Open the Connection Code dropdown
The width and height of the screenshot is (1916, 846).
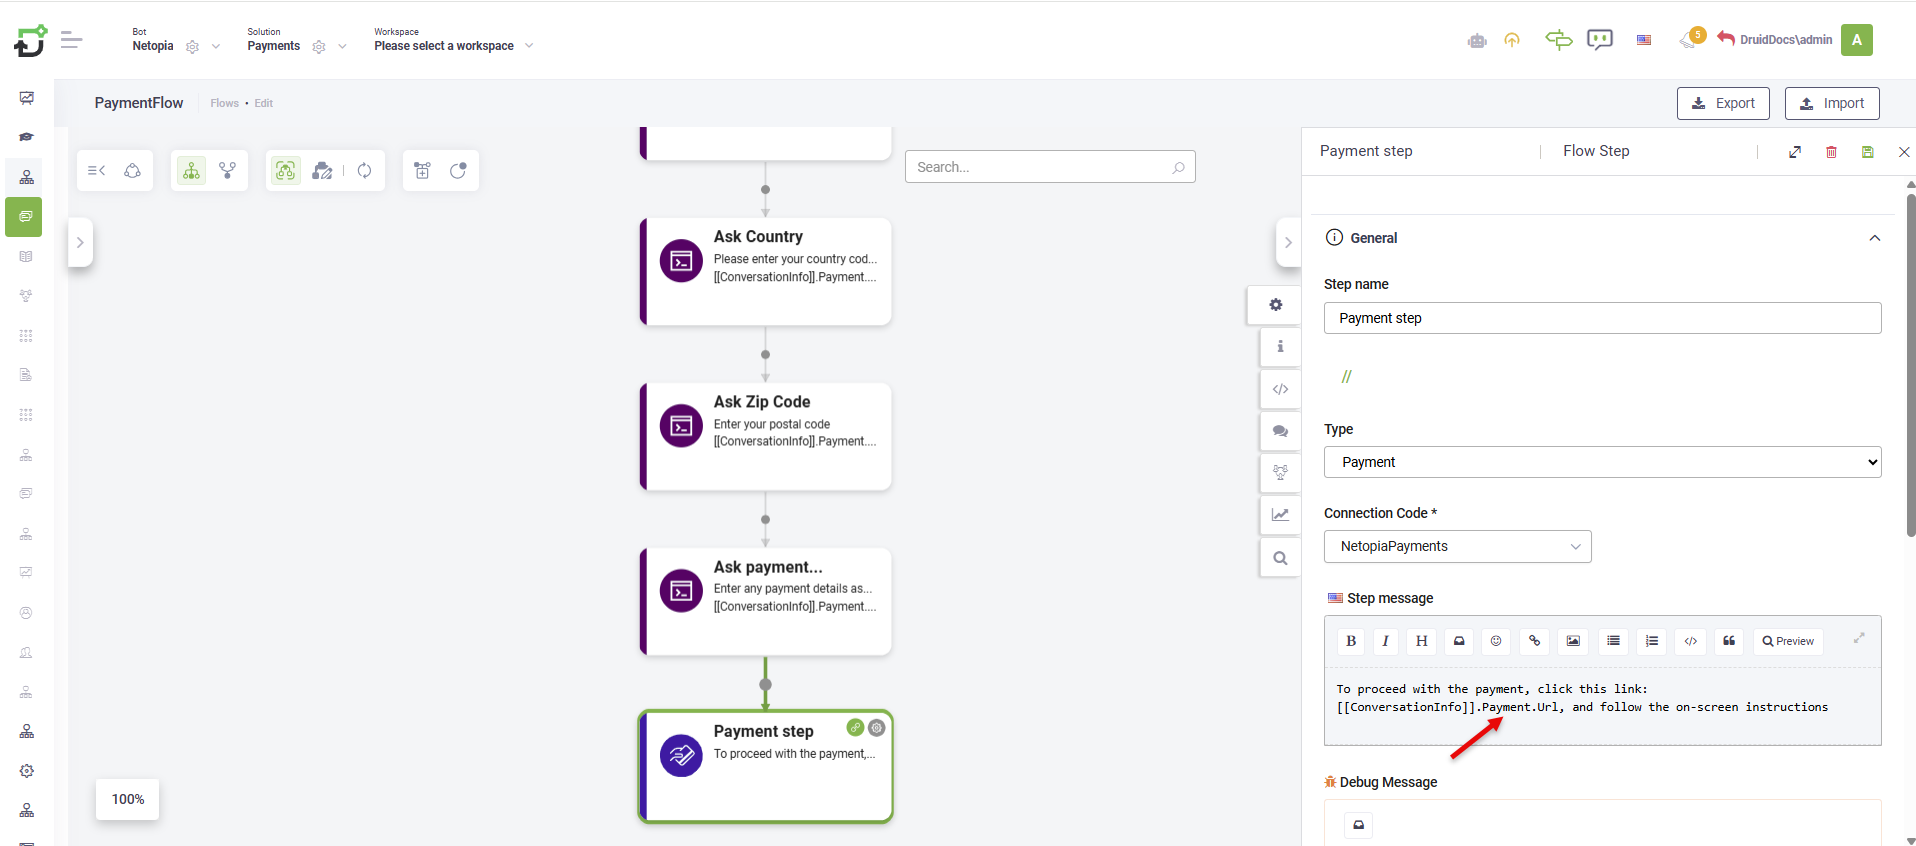1457,546
